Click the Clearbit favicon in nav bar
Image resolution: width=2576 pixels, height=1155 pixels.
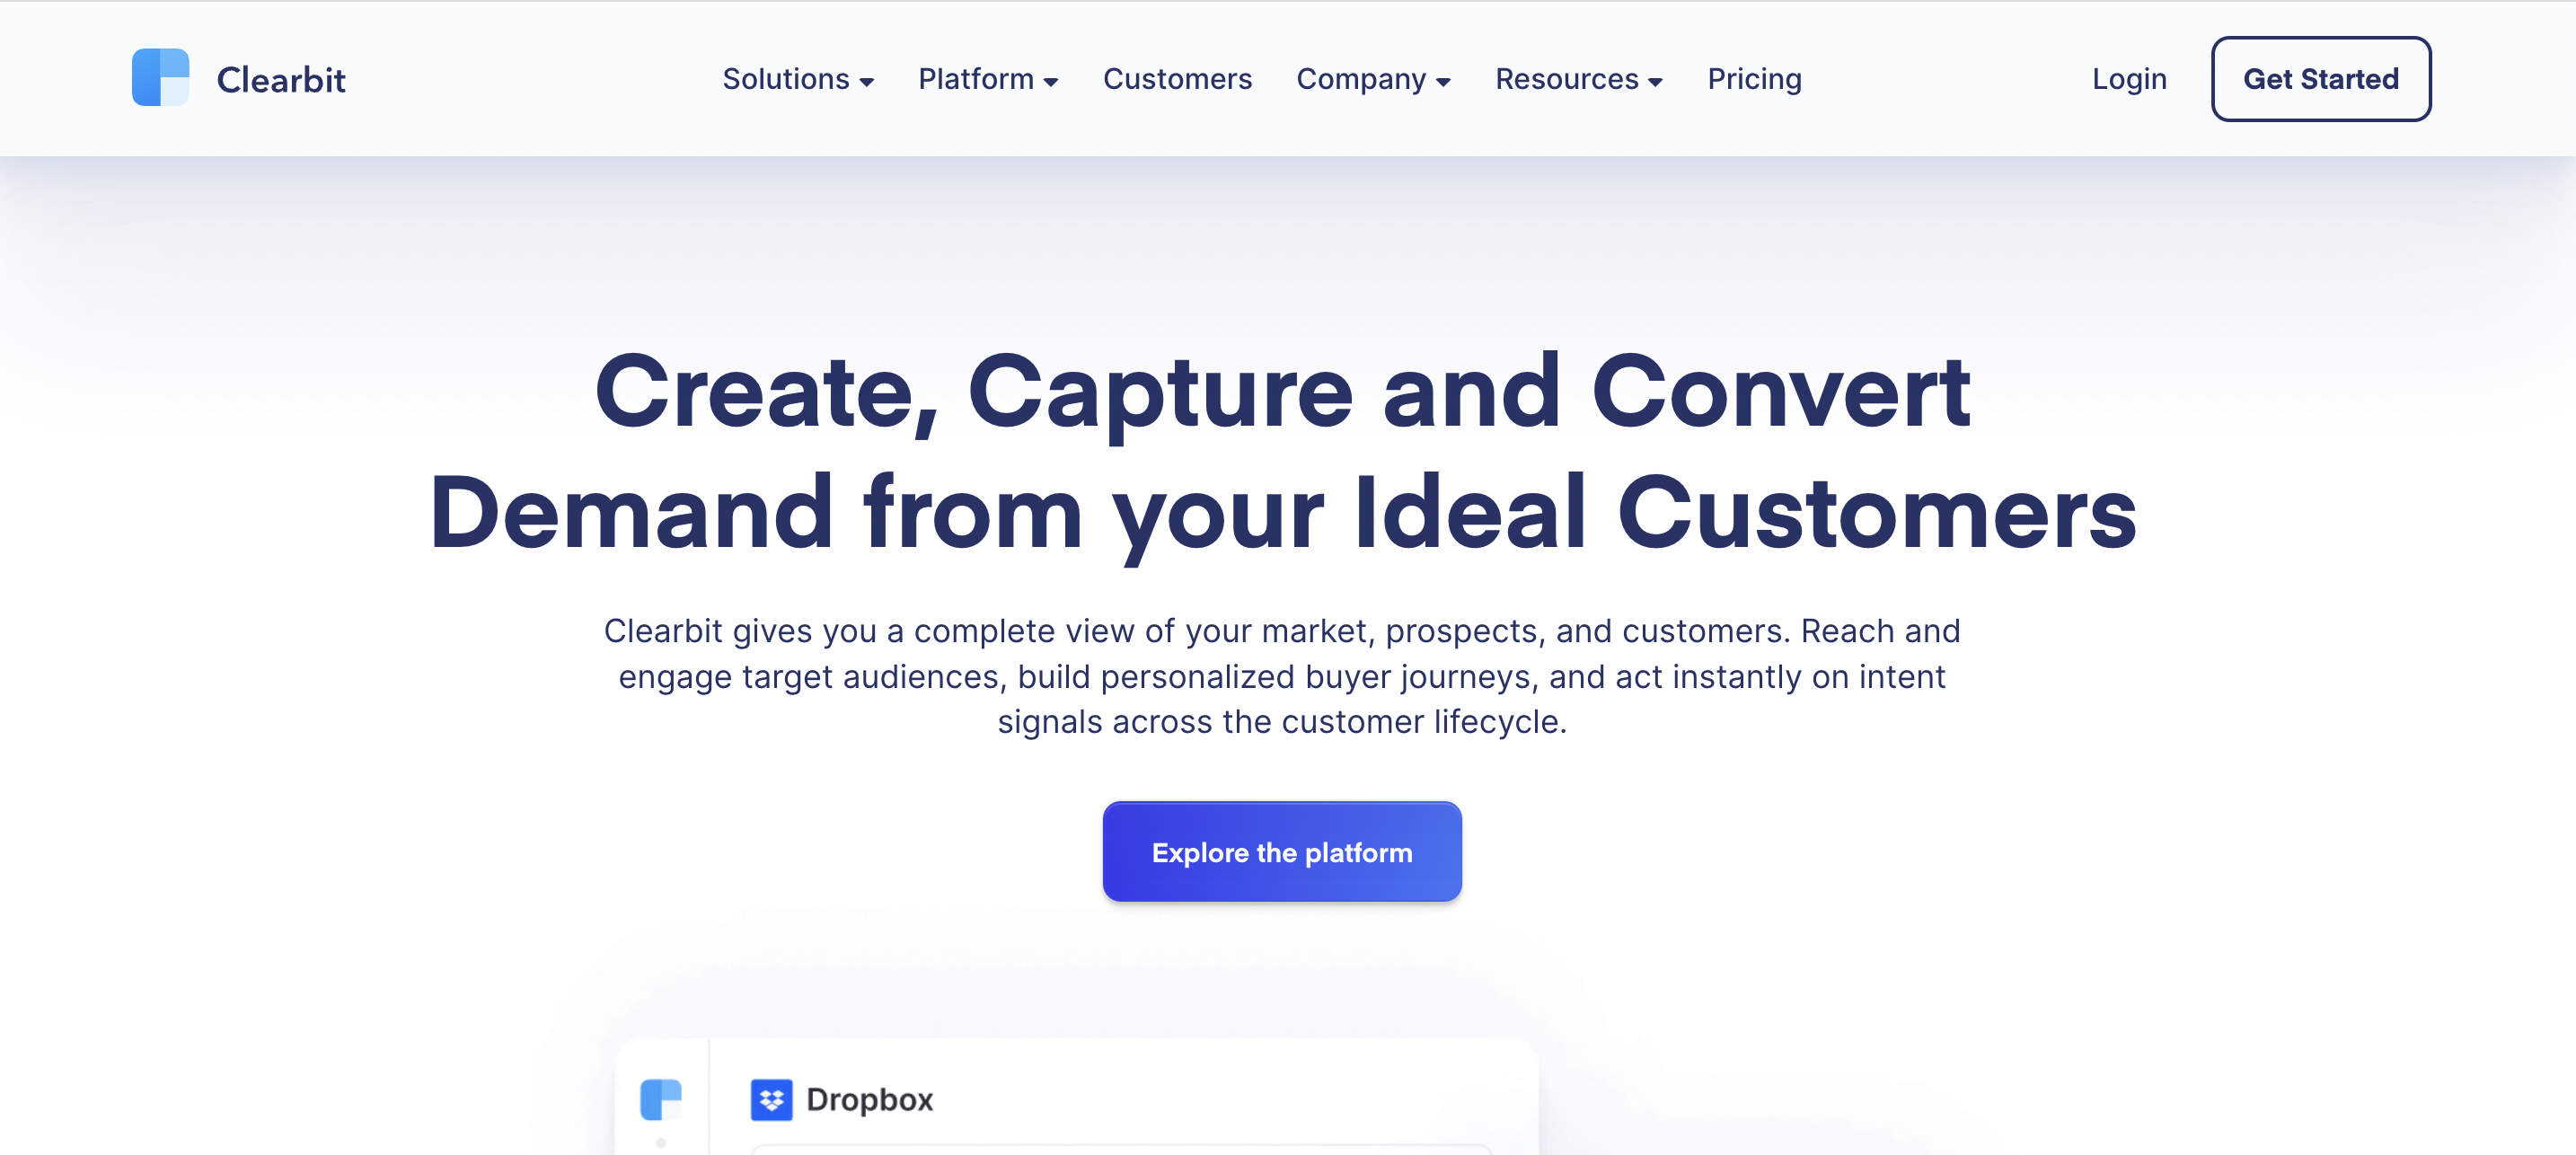tap(159, 79)
